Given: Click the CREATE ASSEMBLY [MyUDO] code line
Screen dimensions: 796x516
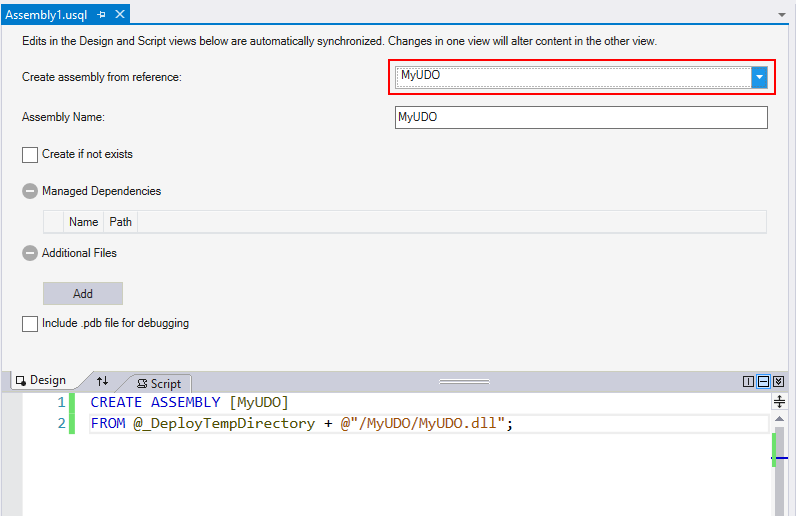Looking at the screenshot, I should point(189,402).
